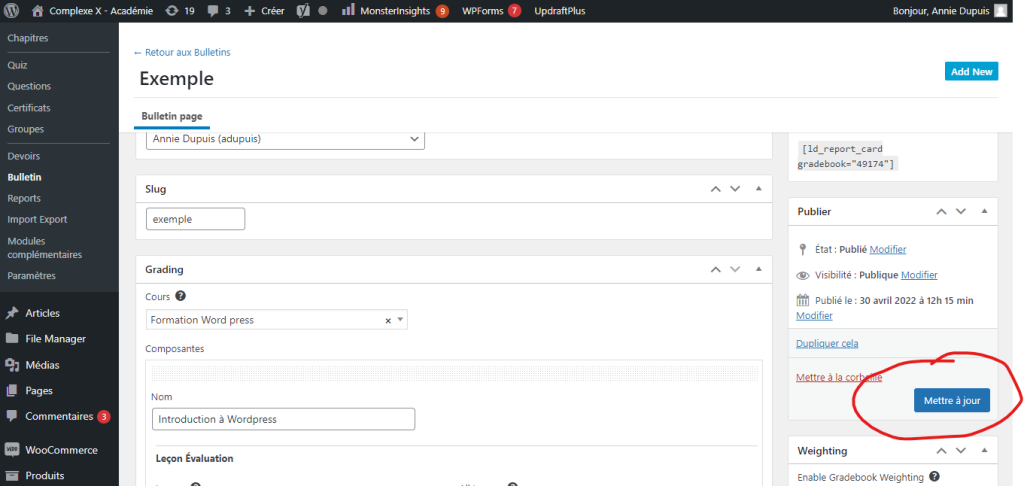This screenshot has height=486, width=1024.
Task: Open the Cours dropdown Formation Word press
Action: [276, 320]
